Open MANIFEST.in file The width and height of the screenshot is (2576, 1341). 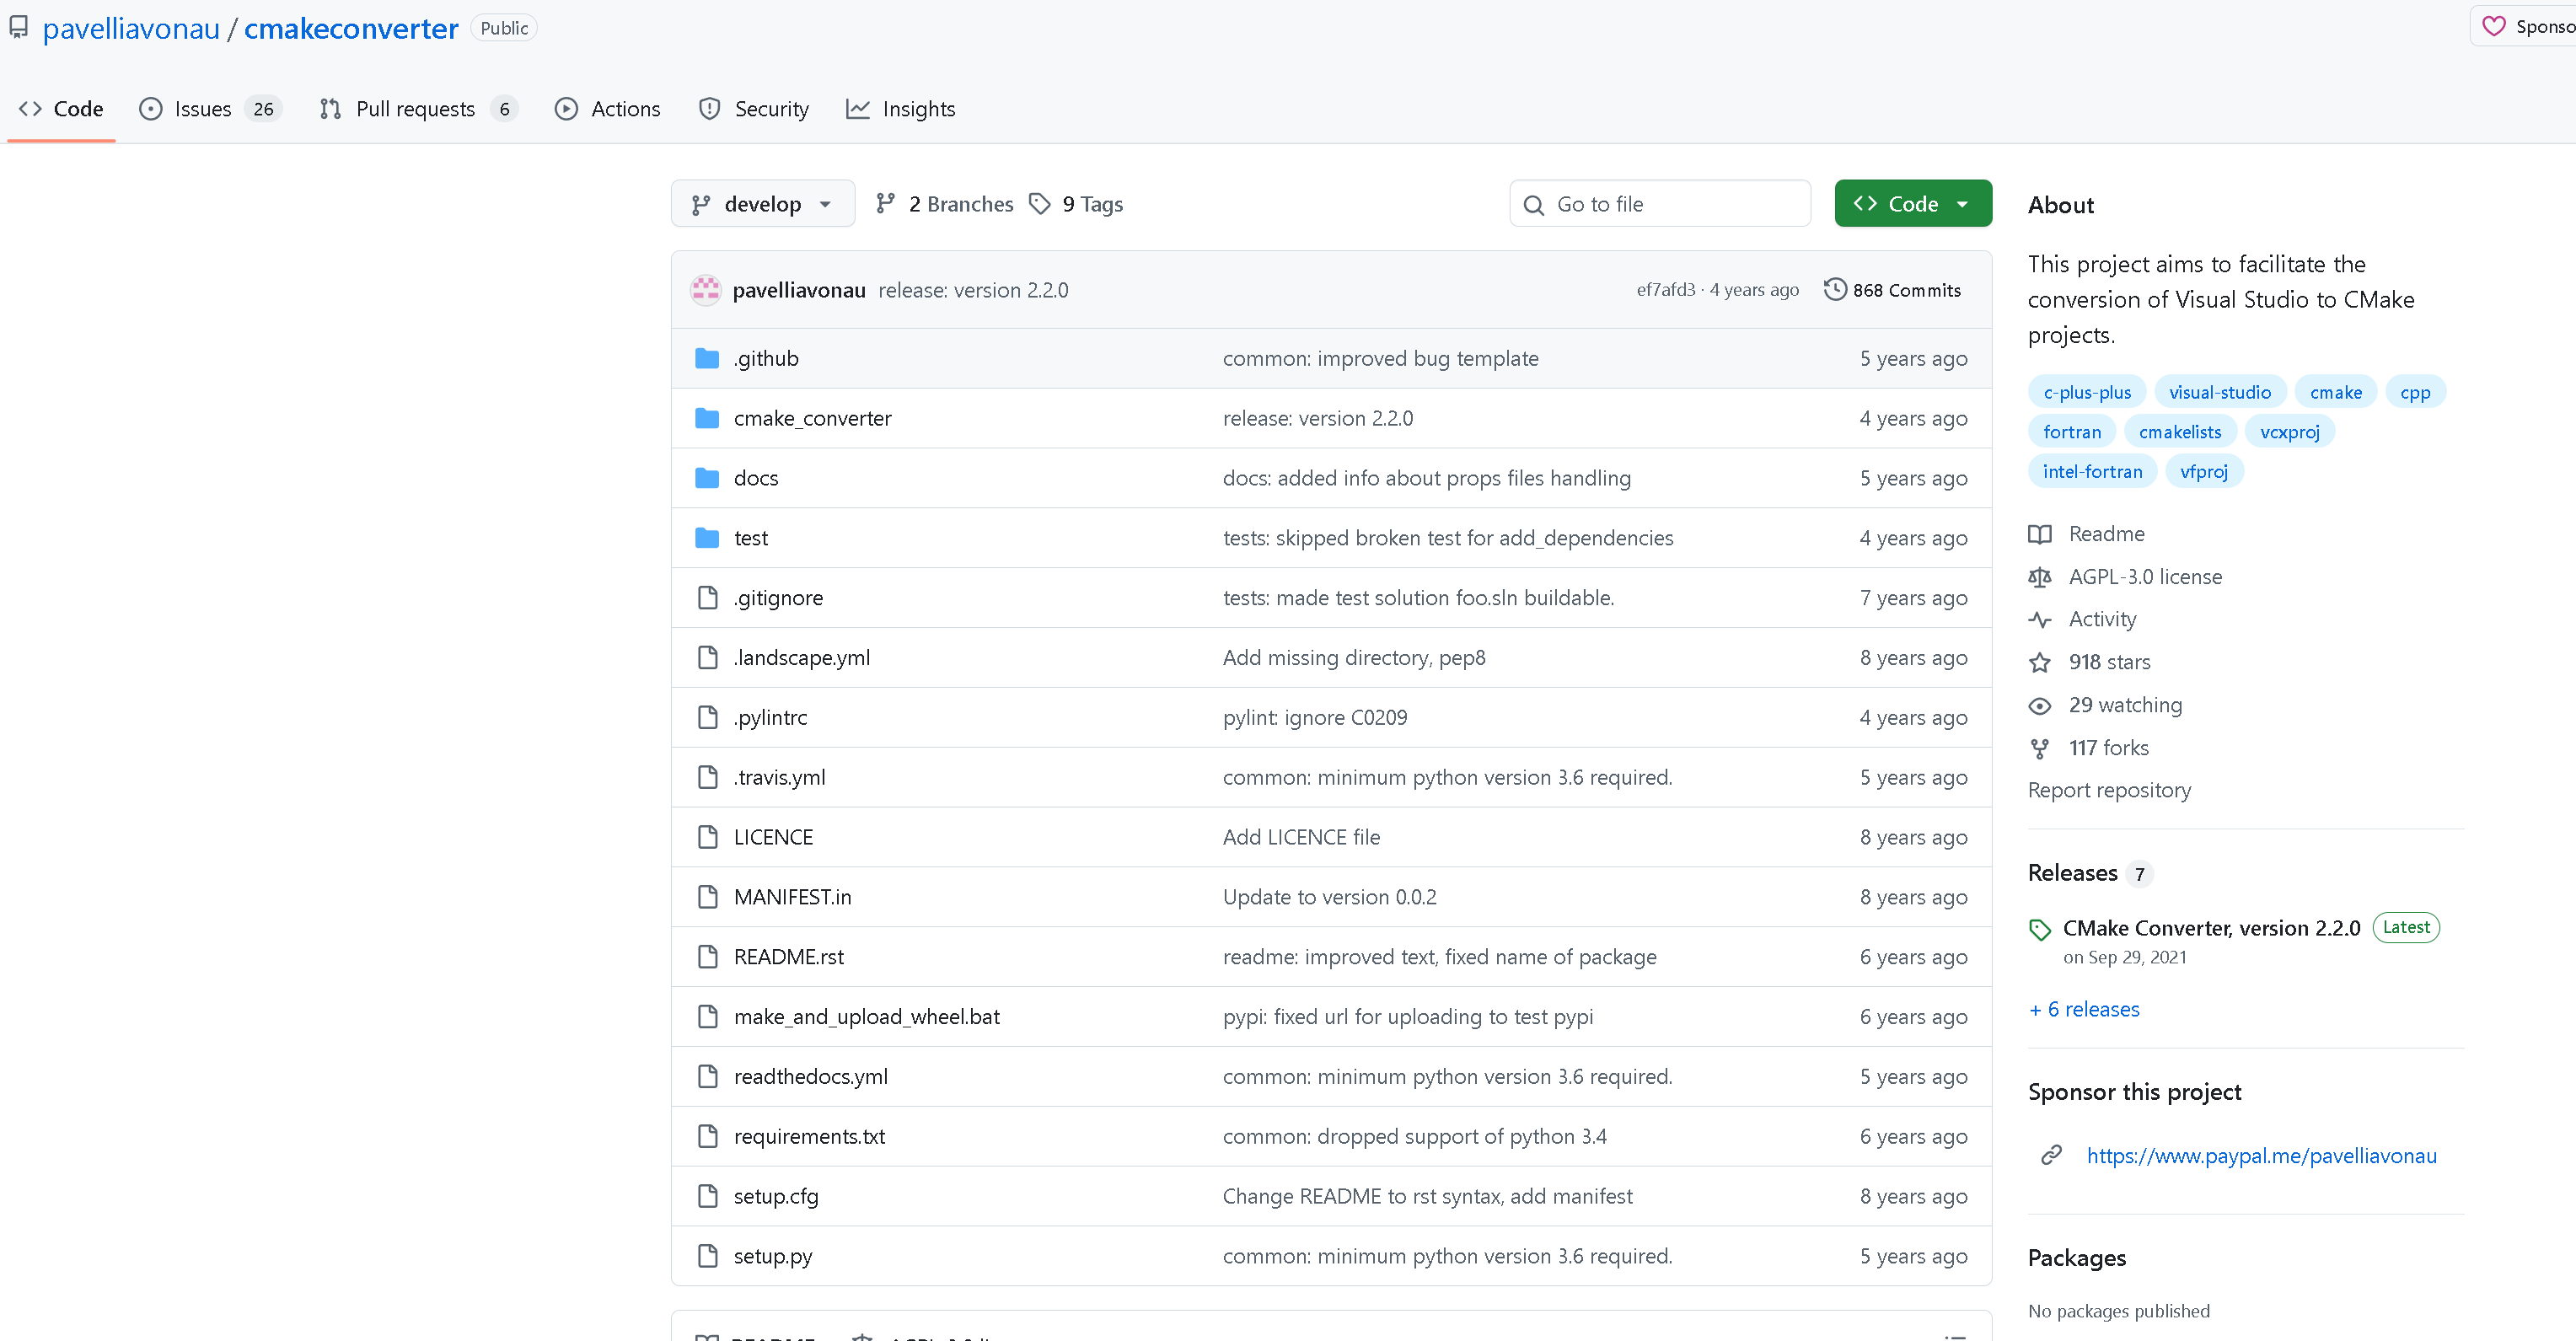tap(792, 897)
